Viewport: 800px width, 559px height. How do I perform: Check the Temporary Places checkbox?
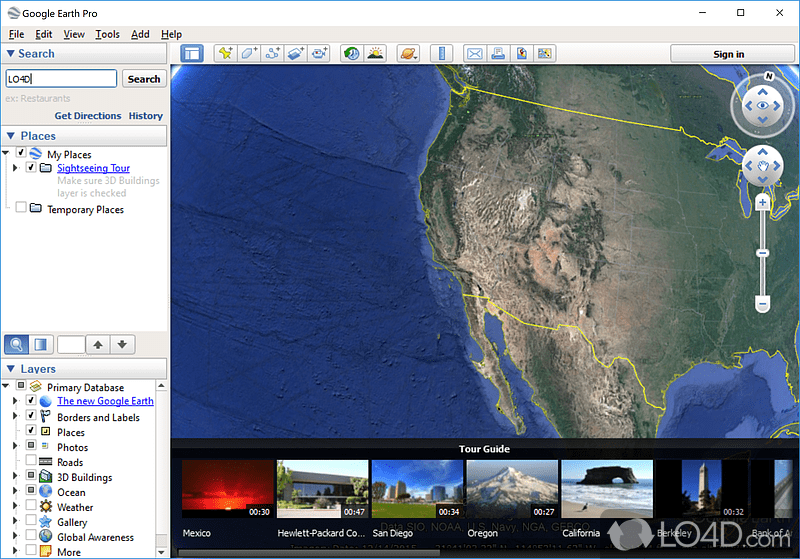pyautogui.click(x=21, y=207)
